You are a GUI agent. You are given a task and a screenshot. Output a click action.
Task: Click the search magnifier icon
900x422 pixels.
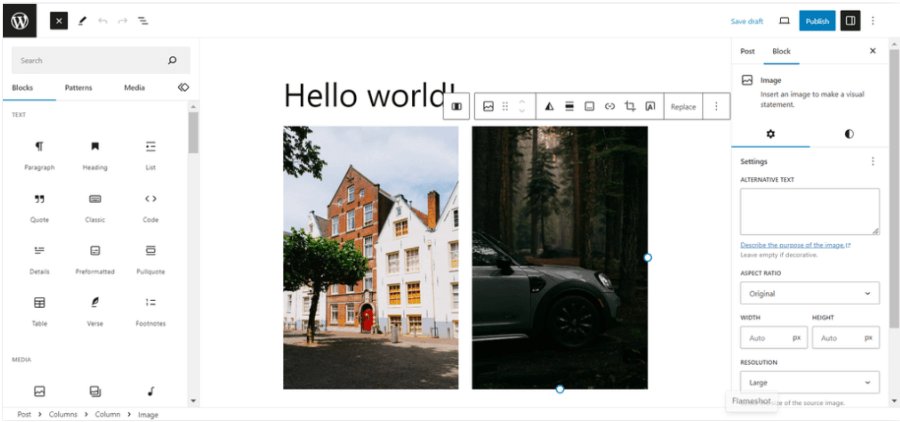pos(172,60)
